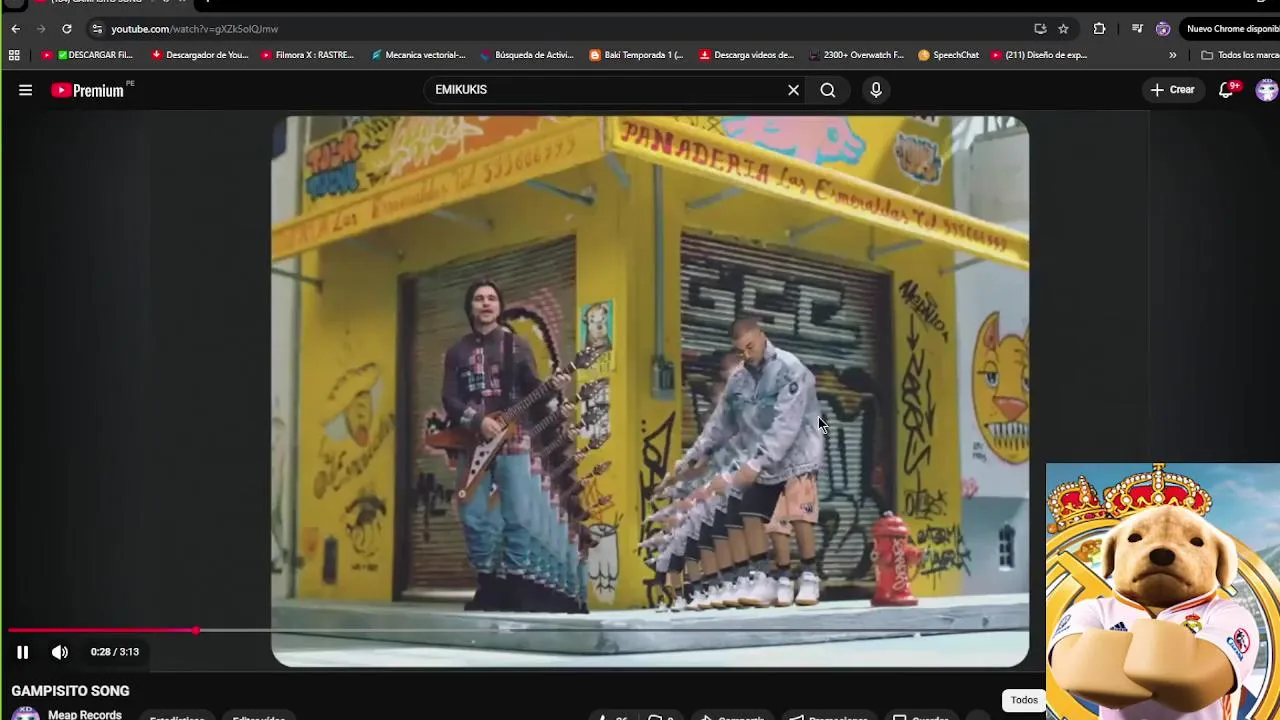Expand the hidden bookmarks chevron

pos(1172,55)
